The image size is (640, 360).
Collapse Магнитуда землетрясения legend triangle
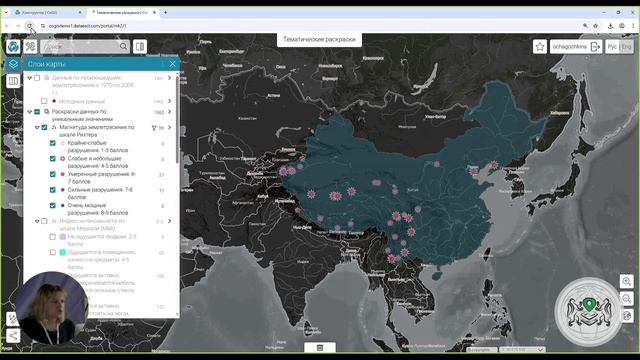tap(37, 128)
